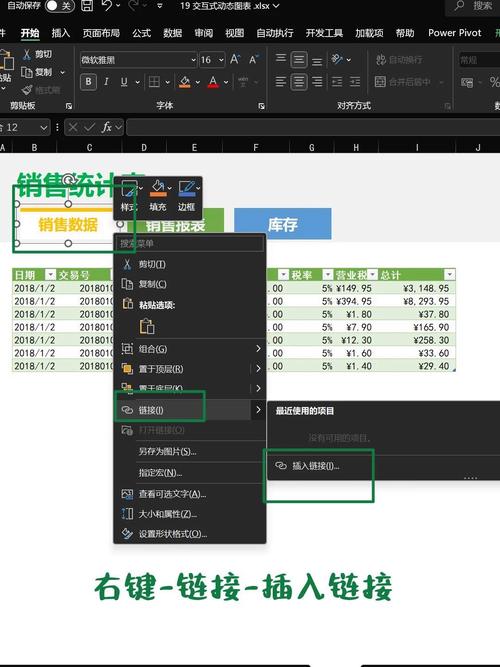Choose 查看可选文字(A)...
The width and height of the screenshot is (500, 667).
tap(190, 494)
